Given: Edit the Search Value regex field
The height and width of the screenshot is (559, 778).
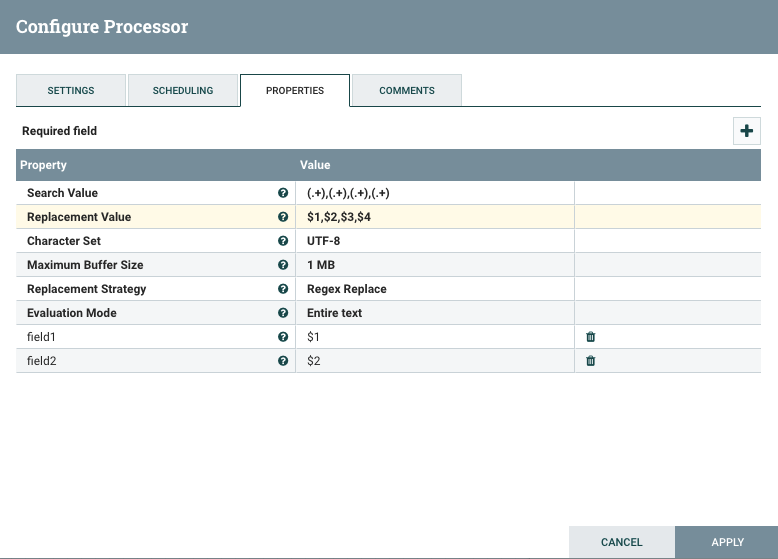Looking at the screenshot, I should tap(434, 193).
